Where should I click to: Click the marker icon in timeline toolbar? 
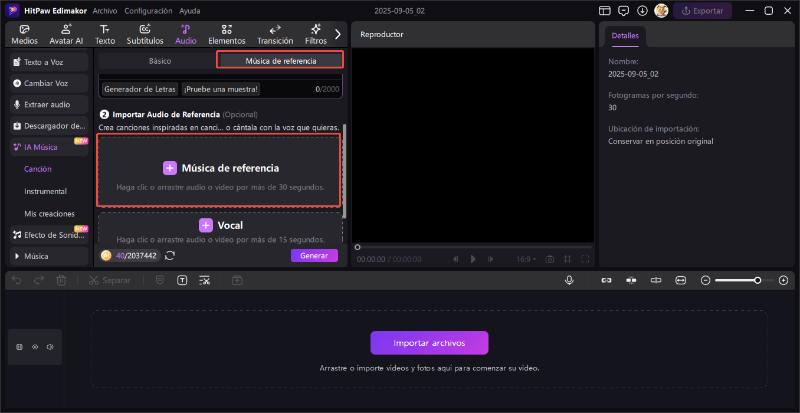click(x=160, y=280)
